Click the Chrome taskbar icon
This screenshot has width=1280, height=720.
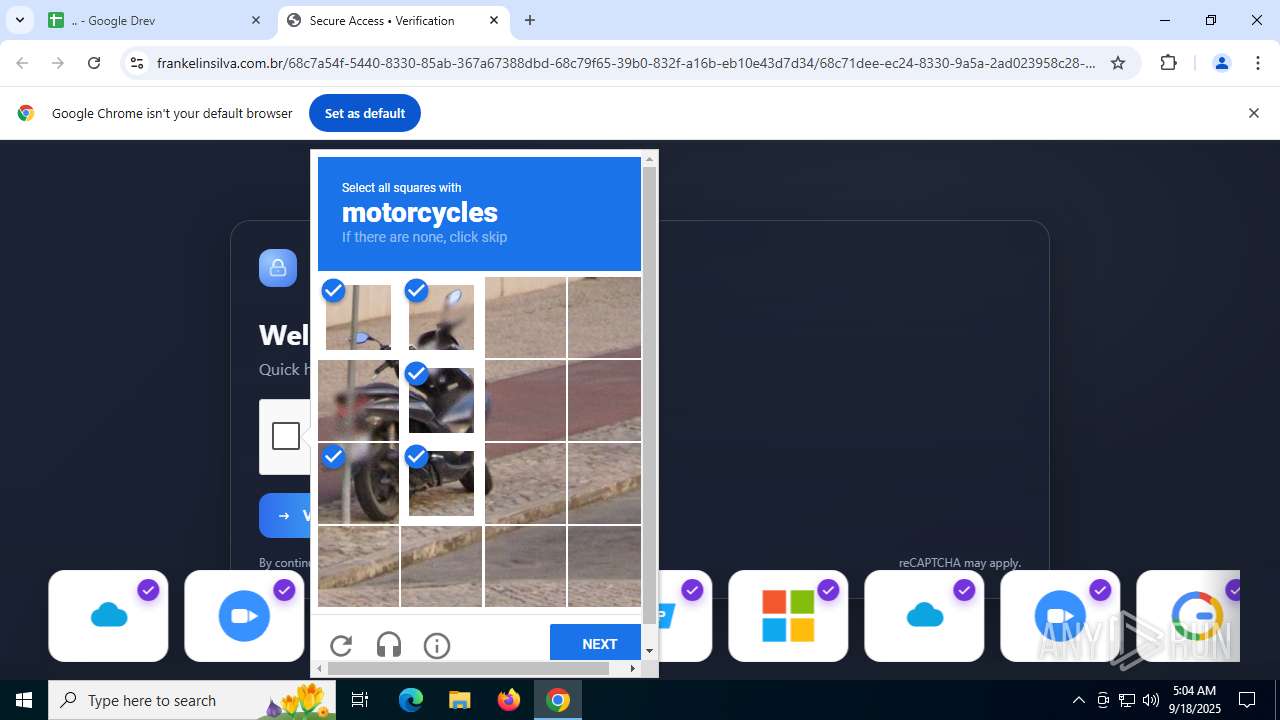[558, 700]
